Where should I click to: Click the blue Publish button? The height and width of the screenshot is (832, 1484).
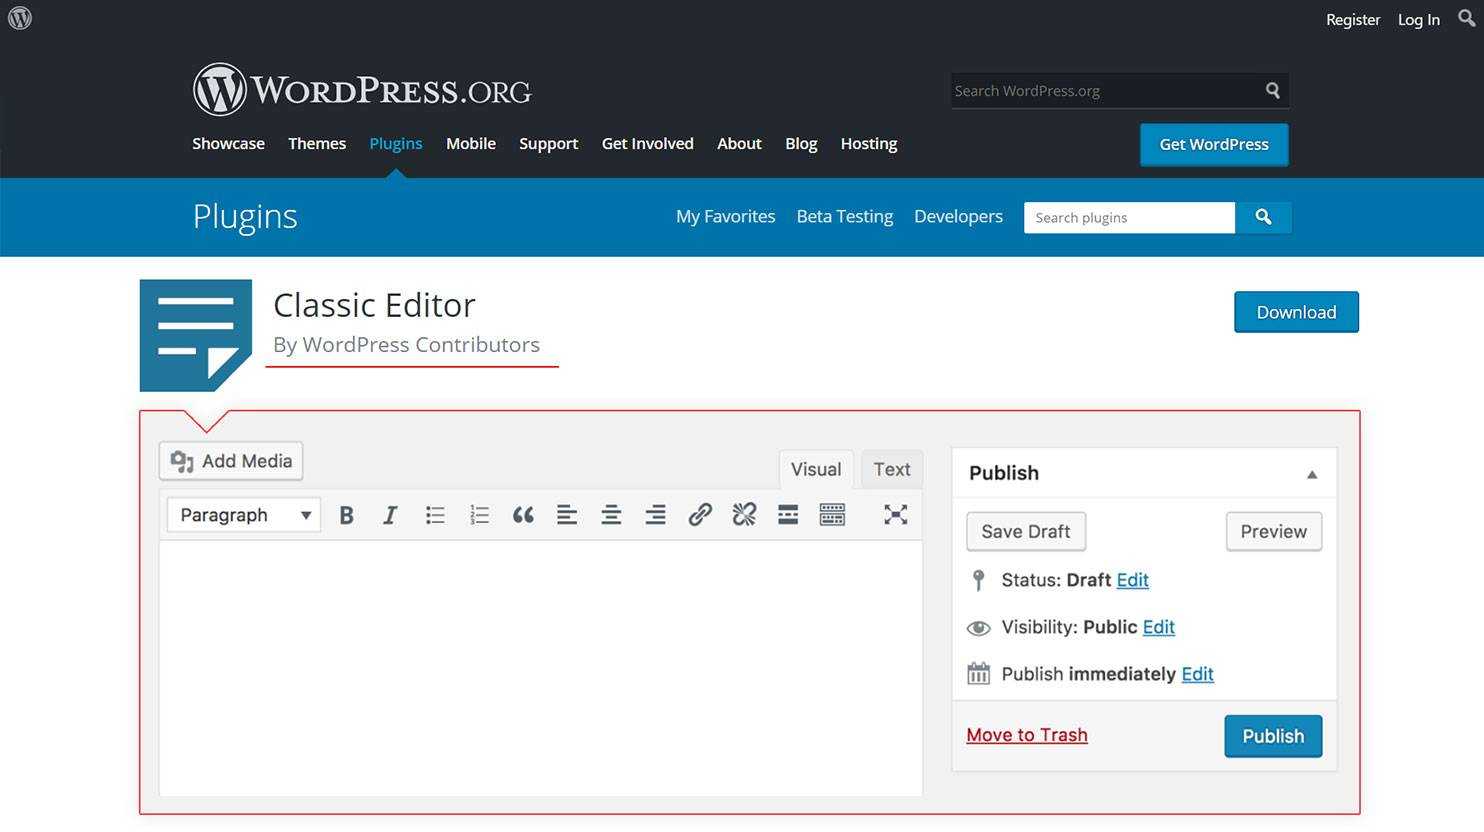coord(1273,736)
